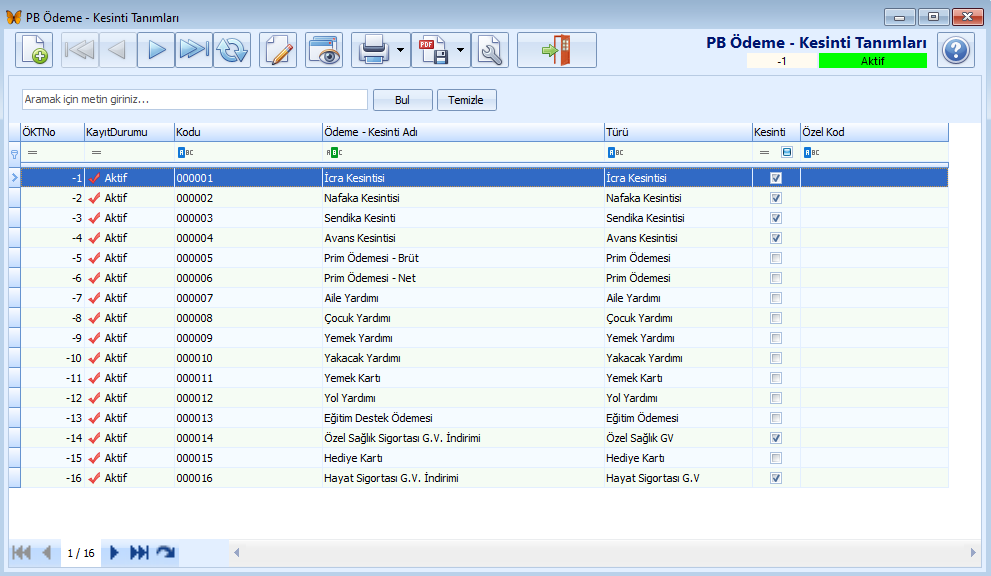
Task: Open settings with wrench icon
Action: tap(490, 50)
